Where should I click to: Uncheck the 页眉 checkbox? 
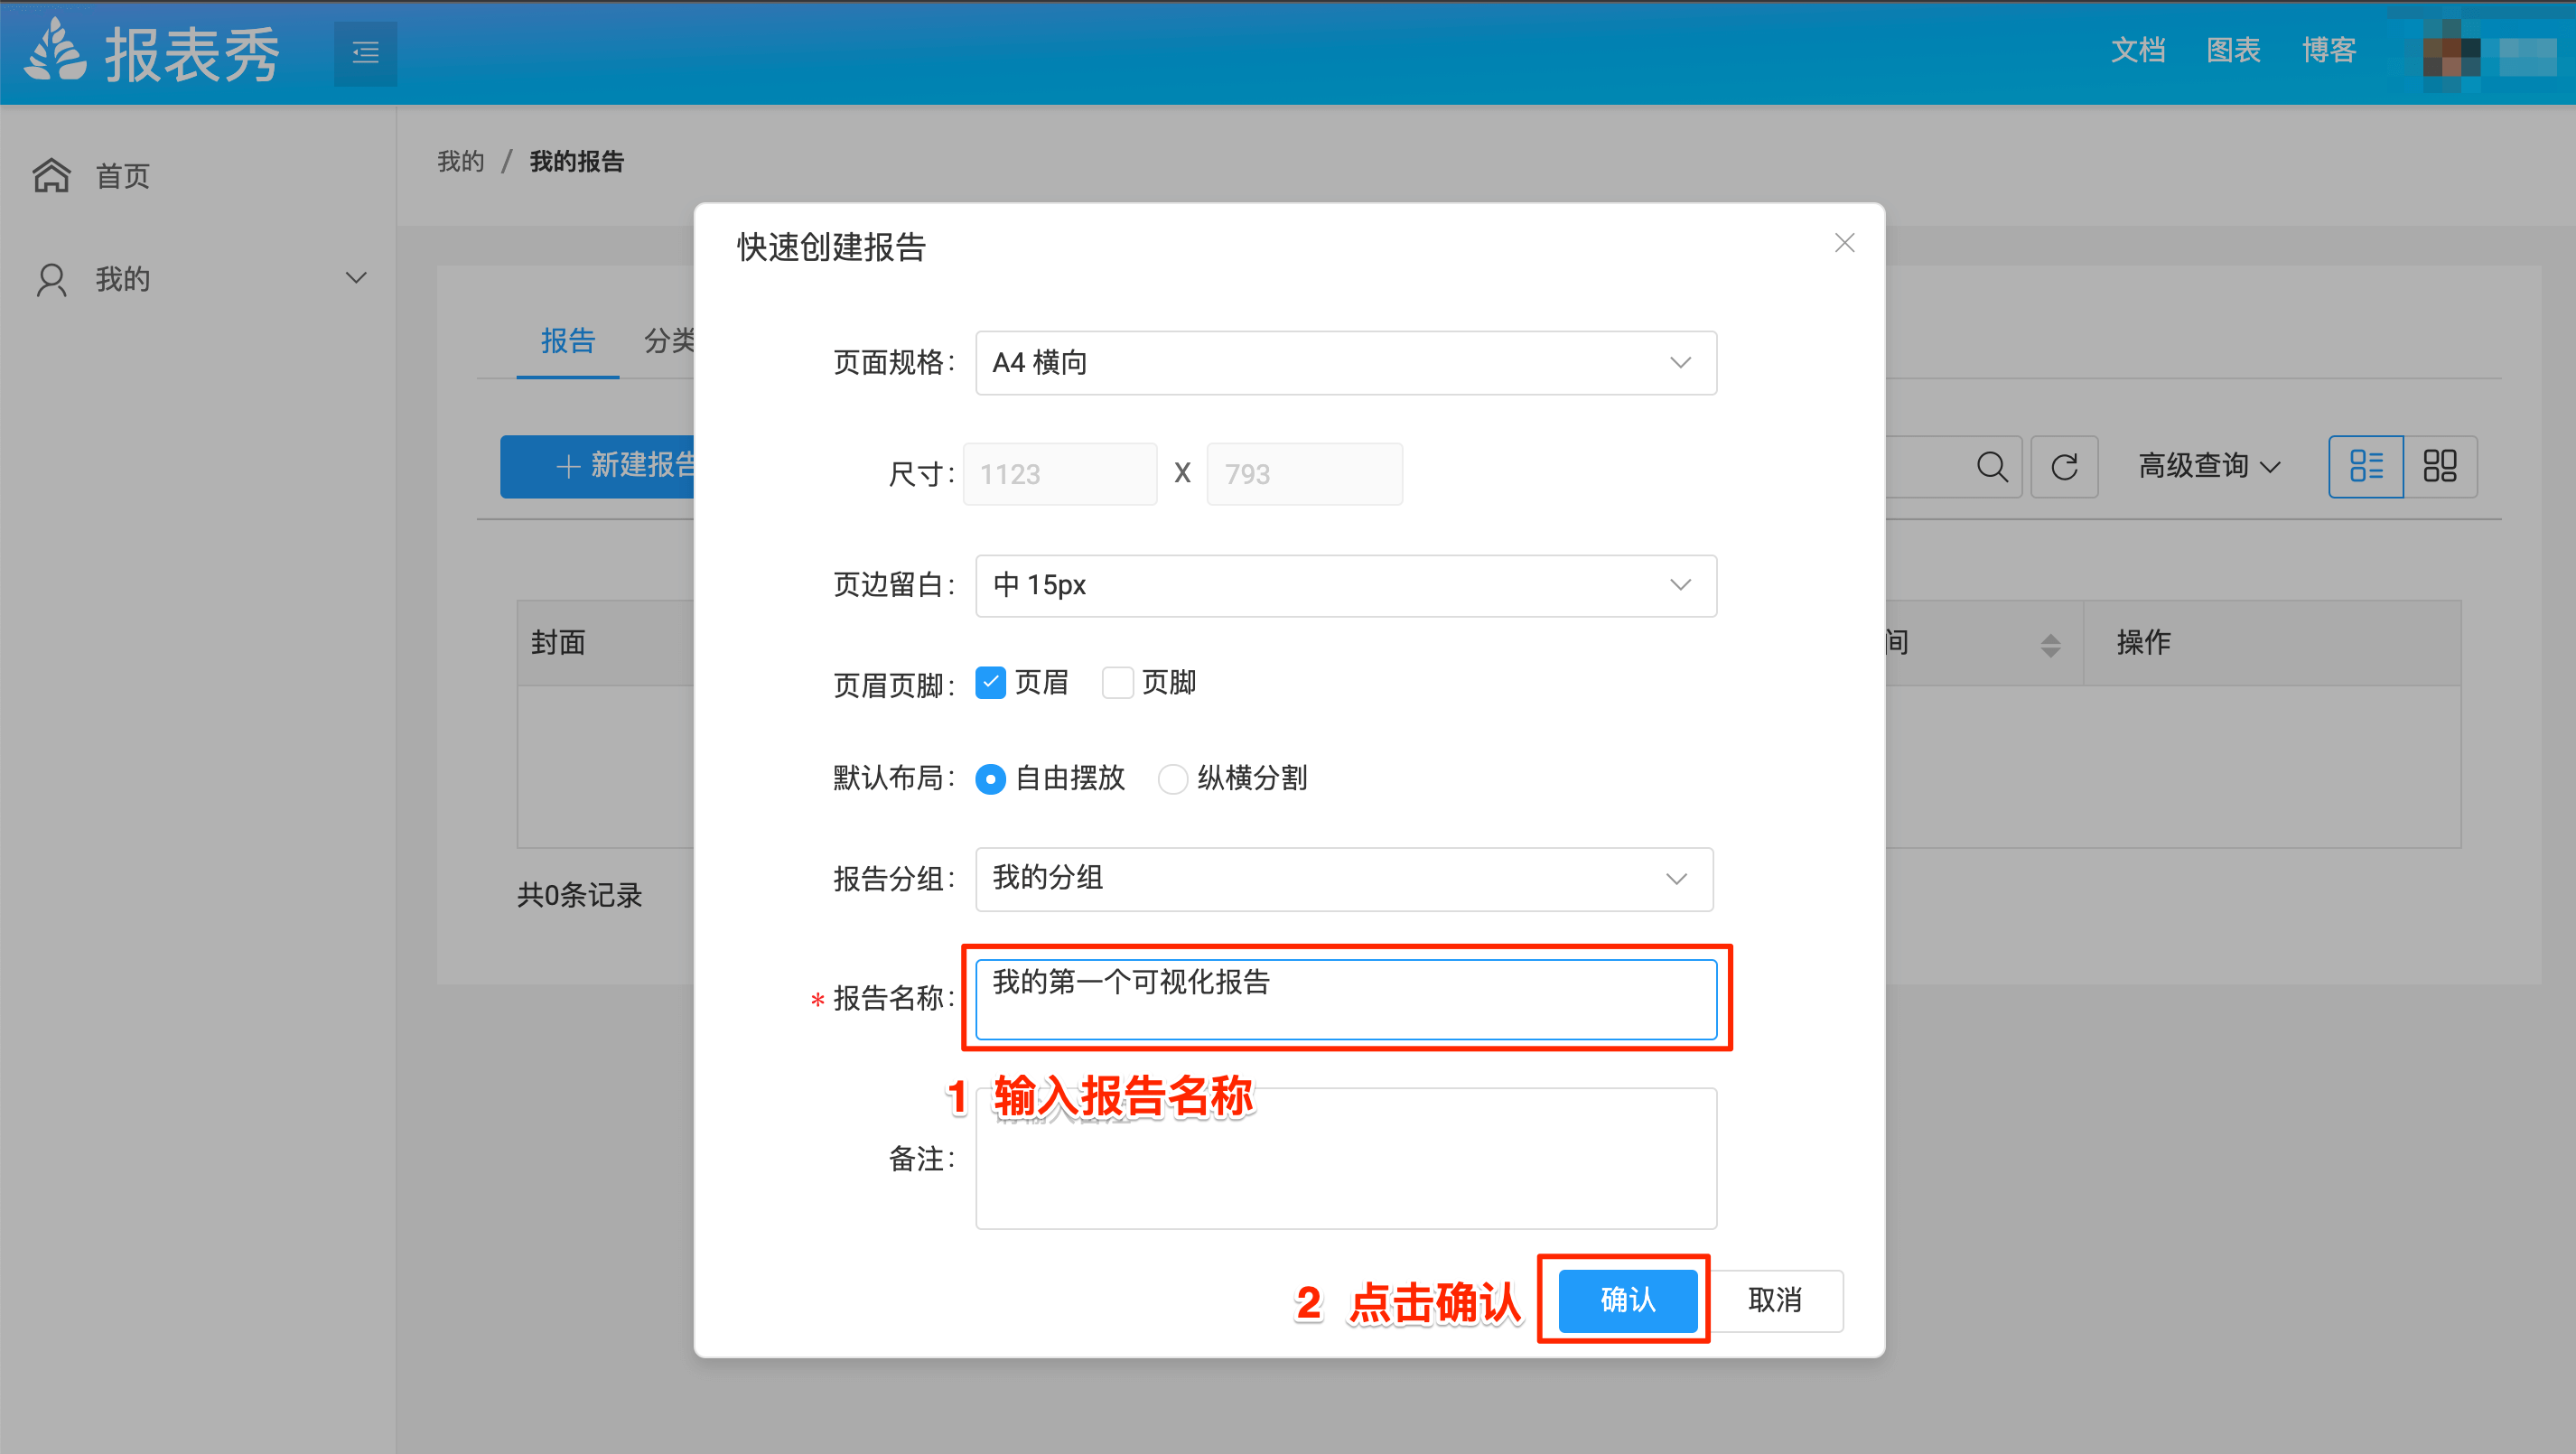point(990,683)
